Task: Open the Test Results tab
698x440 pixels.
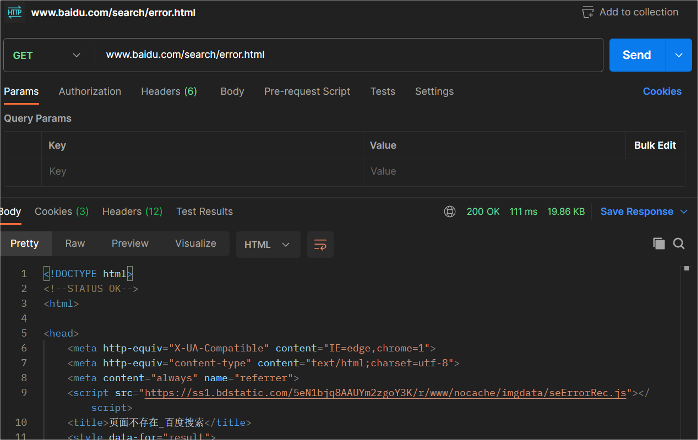Action: pyautogui.click(x=204, y=212)
